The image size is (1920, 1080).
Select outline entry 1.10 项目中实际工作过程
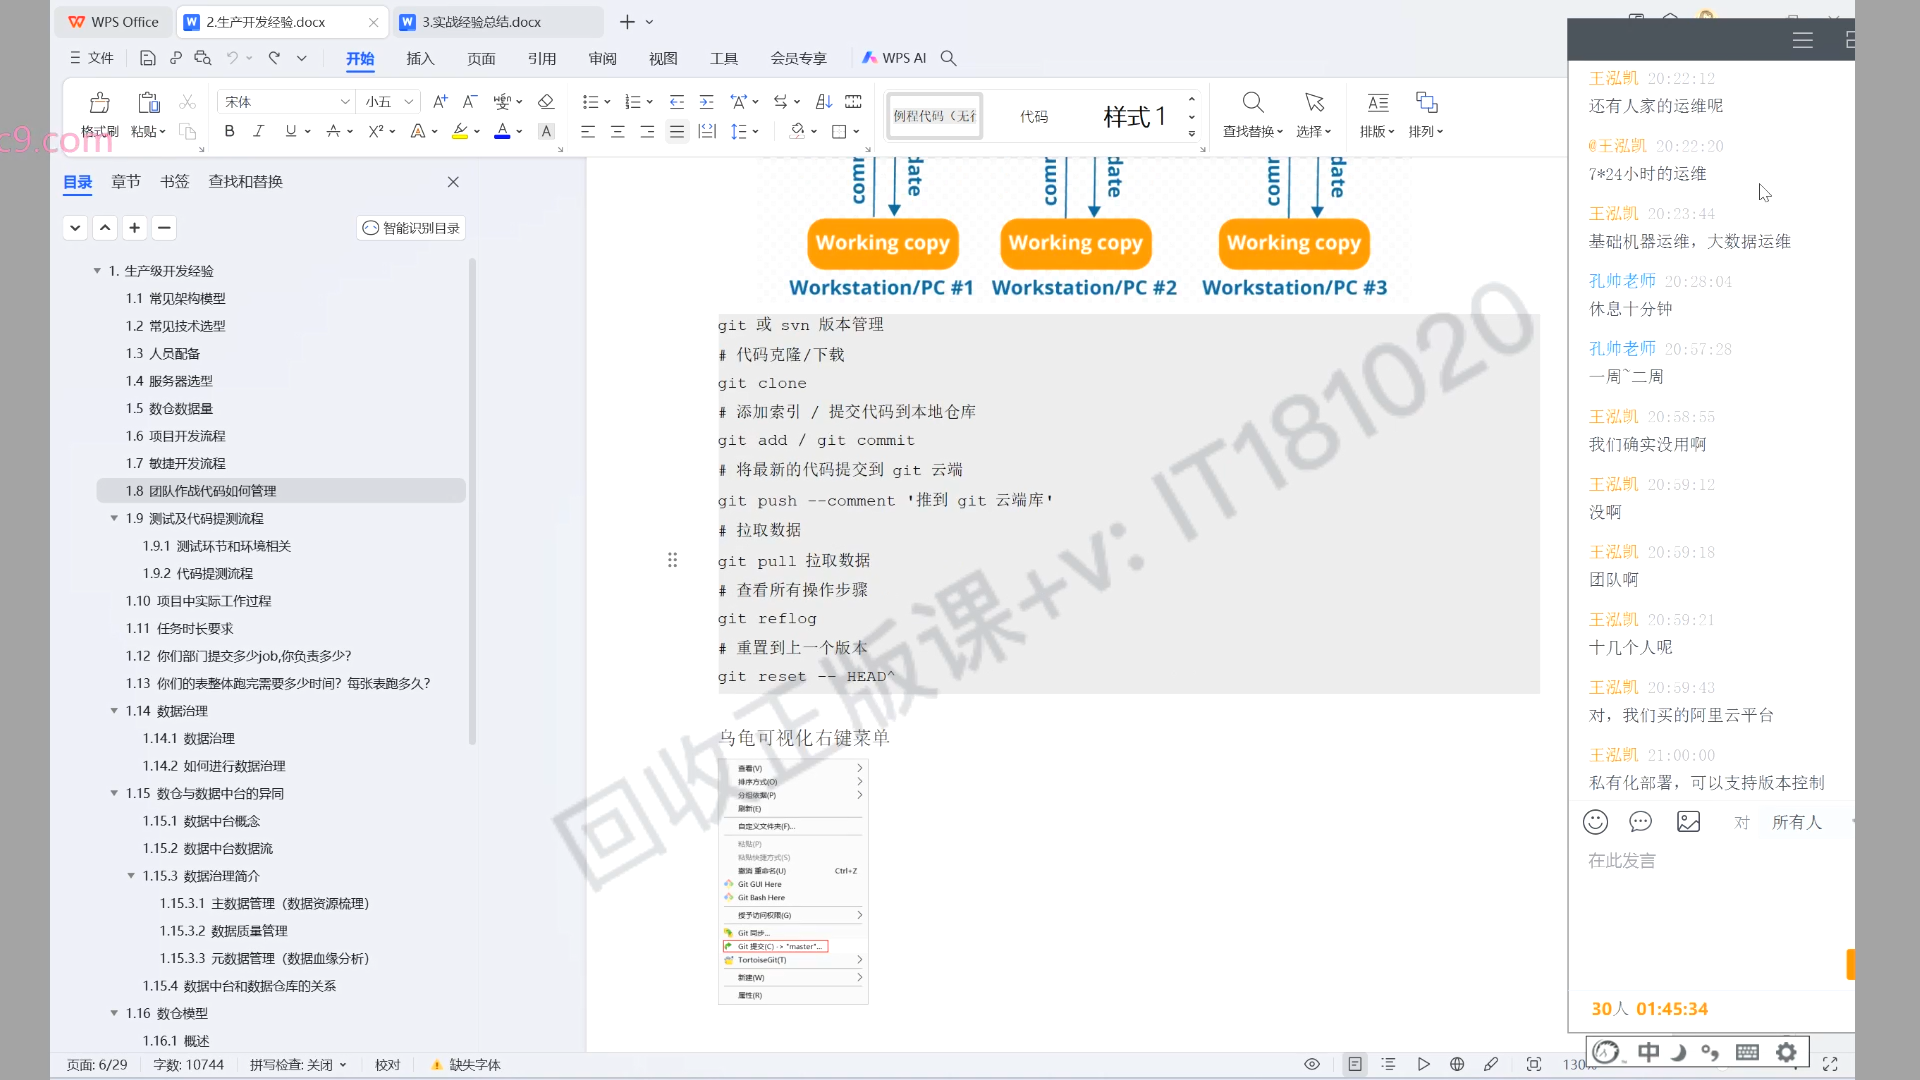click(x=198, y=601)
